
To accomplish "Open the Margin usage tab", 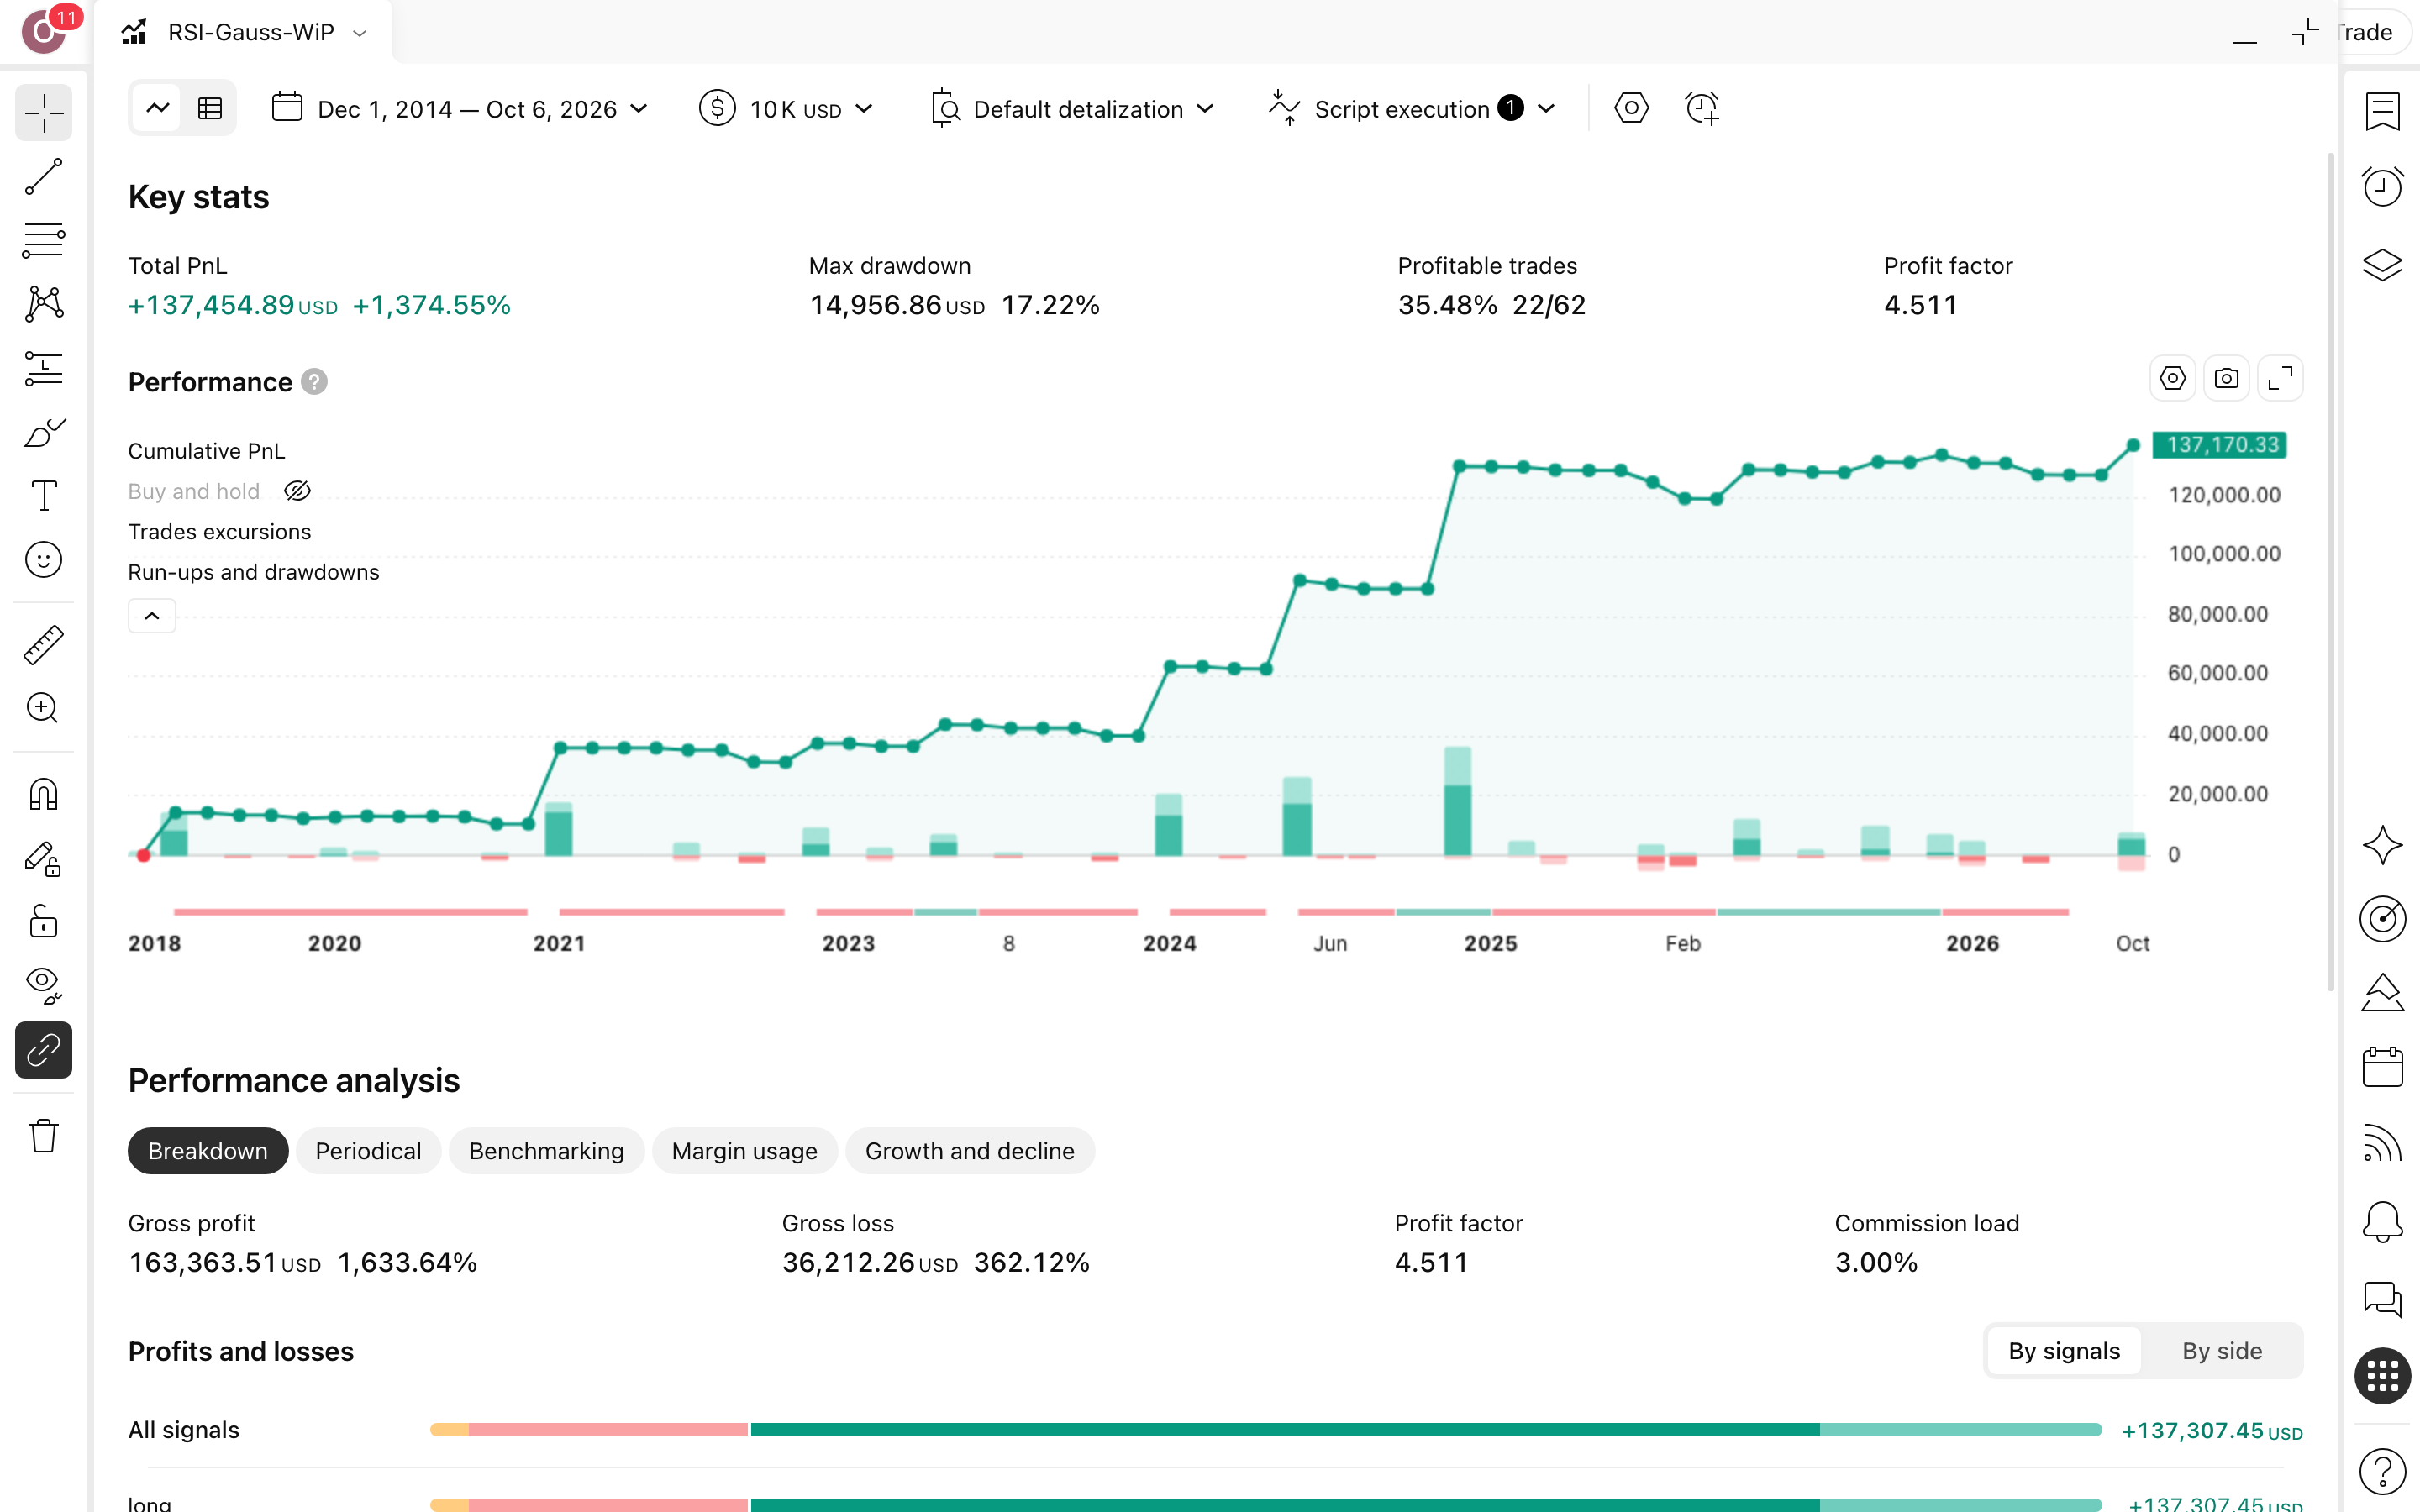I will point(745,1151).
